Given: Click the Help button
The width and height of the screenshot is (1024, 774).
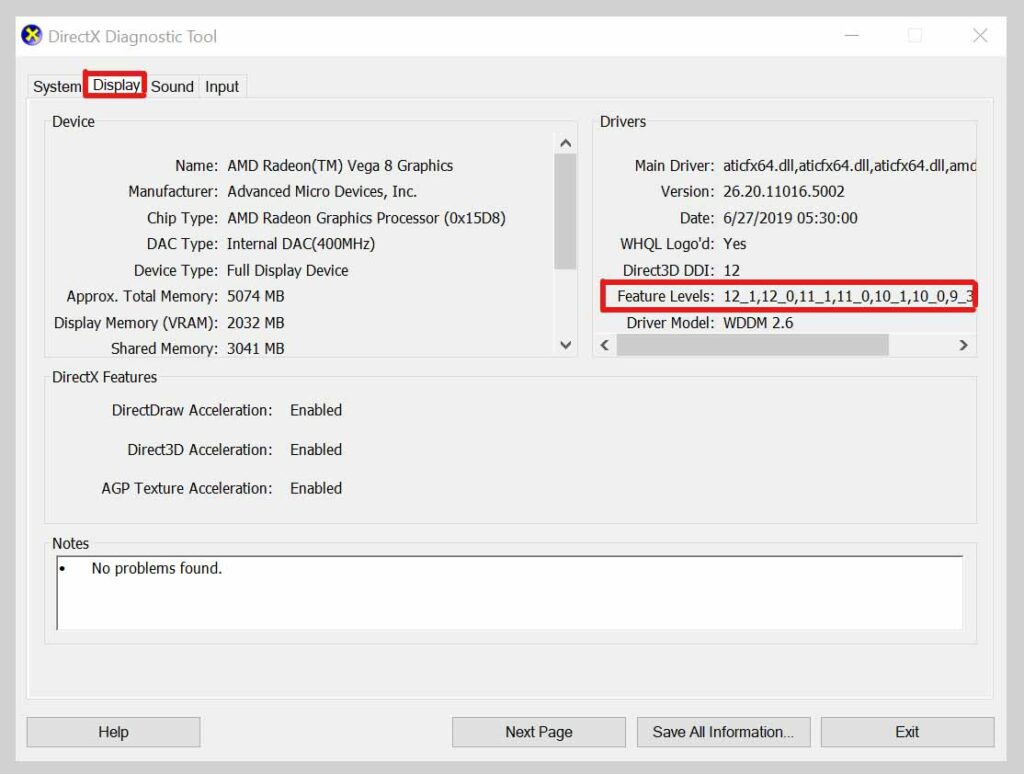Looking at the screenshot, I should click(x=113, y=731).
